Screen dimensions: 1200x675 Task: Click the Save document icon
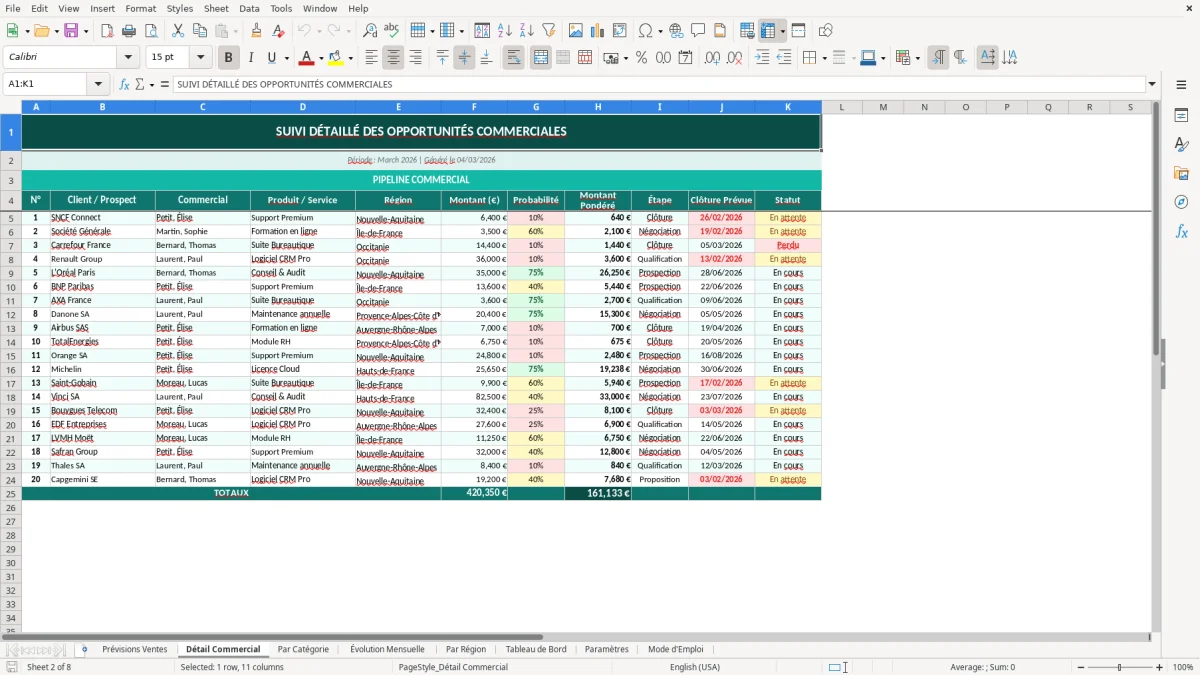tap(70, 31)
